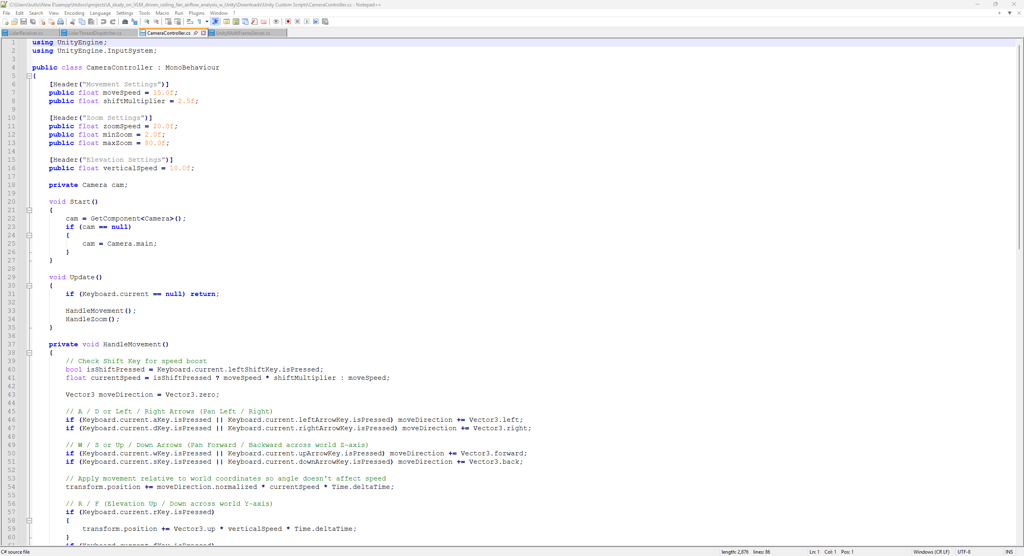Toggle file monitoring eye icon

coord(276,22)
